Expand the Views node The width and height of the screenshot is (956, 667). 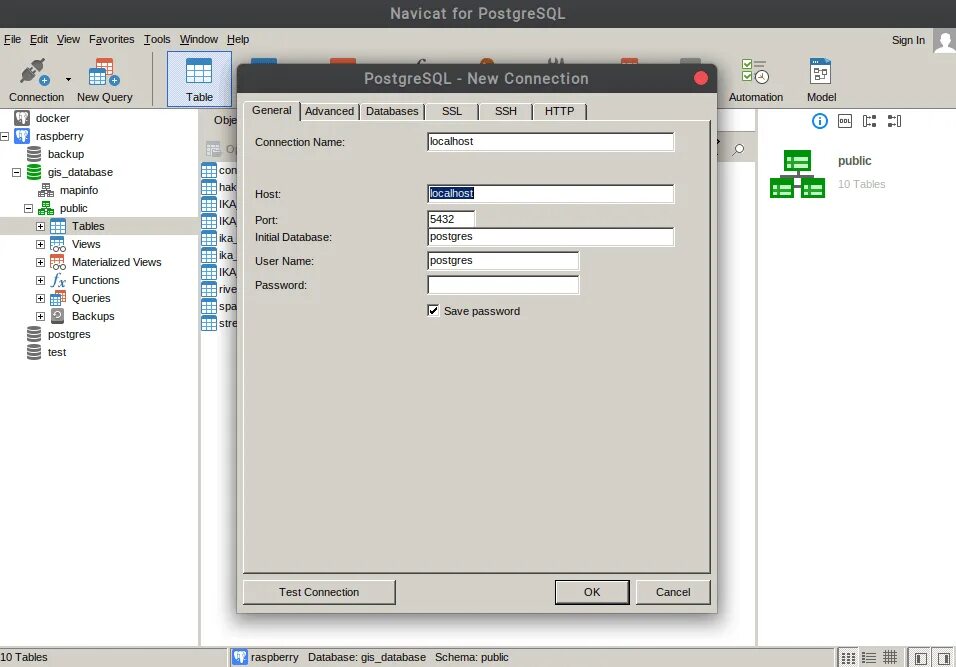[40, 244]
